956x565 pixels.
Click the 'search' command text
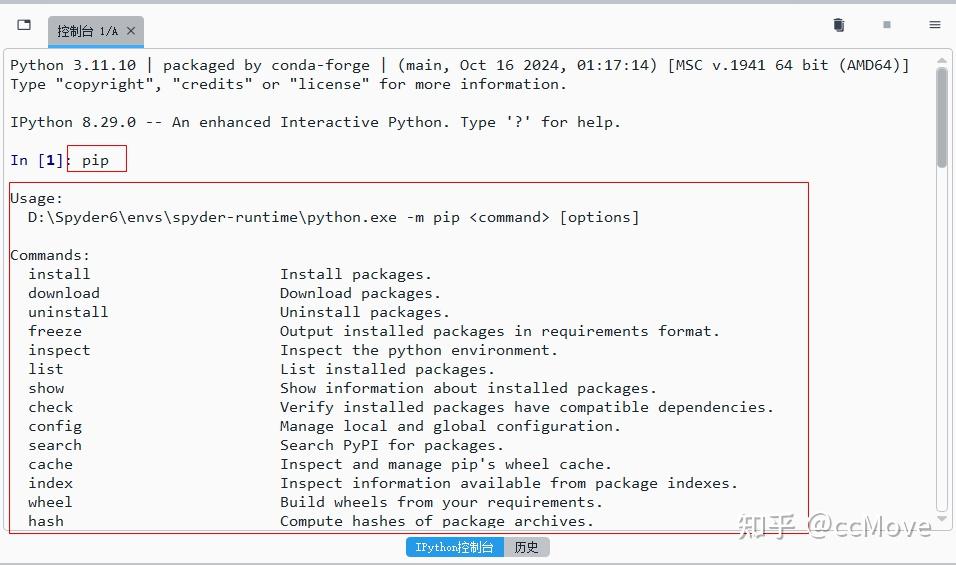(x=55, y=445)
